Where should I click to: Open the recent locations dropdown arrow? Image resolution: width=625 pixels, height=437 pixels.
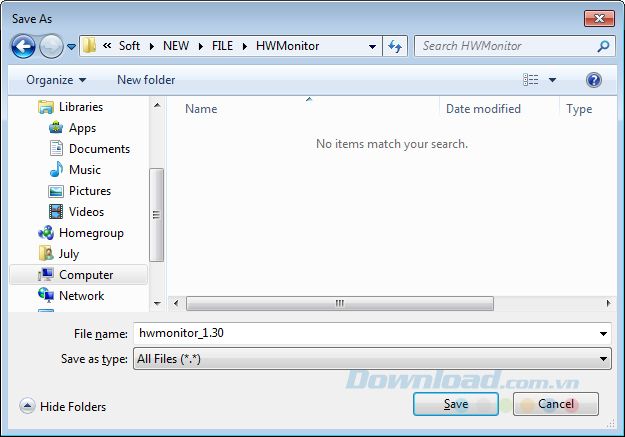(x=71, y=47)
